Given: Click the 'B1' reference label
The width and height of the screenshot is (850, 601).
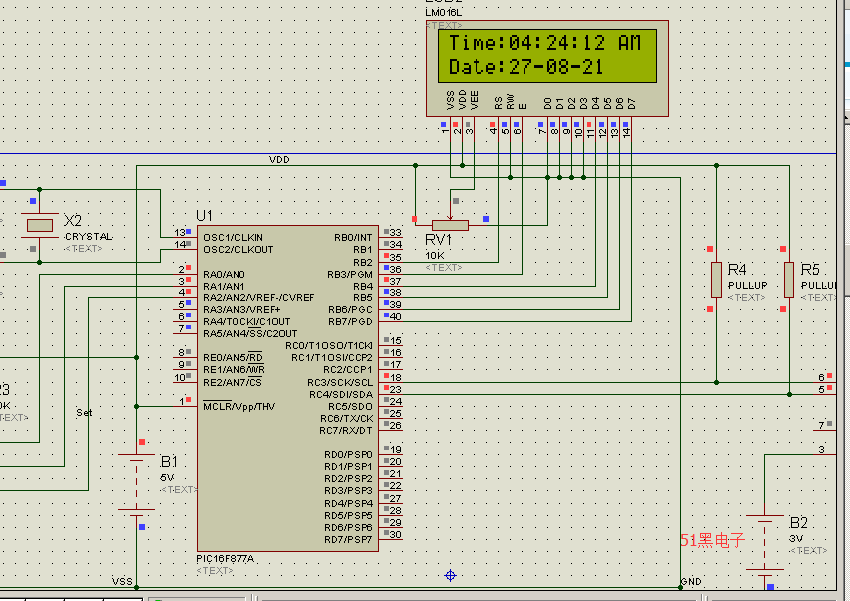Looking at the screenshot, I should [x=169, y=462].
